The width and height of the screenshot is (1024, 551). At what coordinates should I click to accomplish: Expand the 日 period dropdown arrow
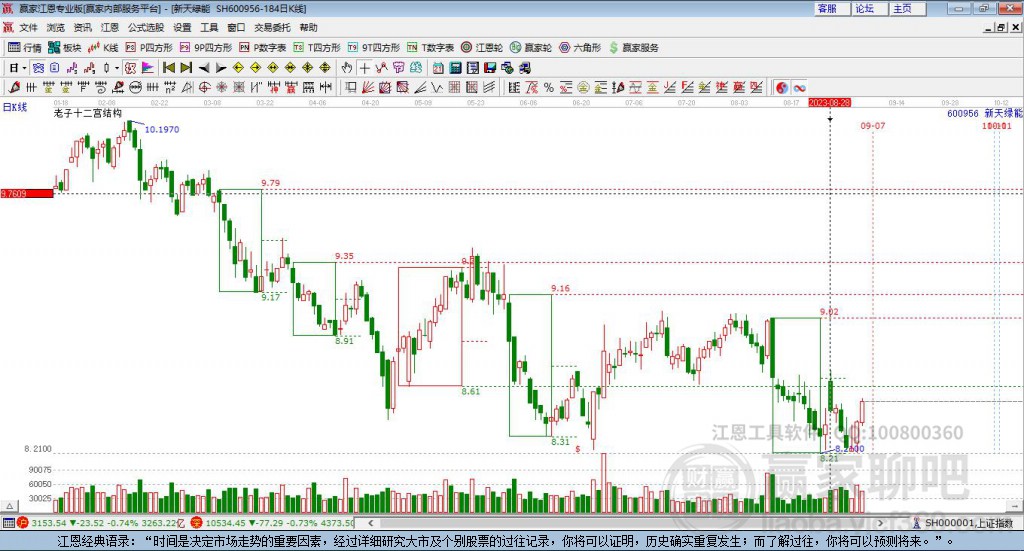pyautogui.click(x=24, y=68)
